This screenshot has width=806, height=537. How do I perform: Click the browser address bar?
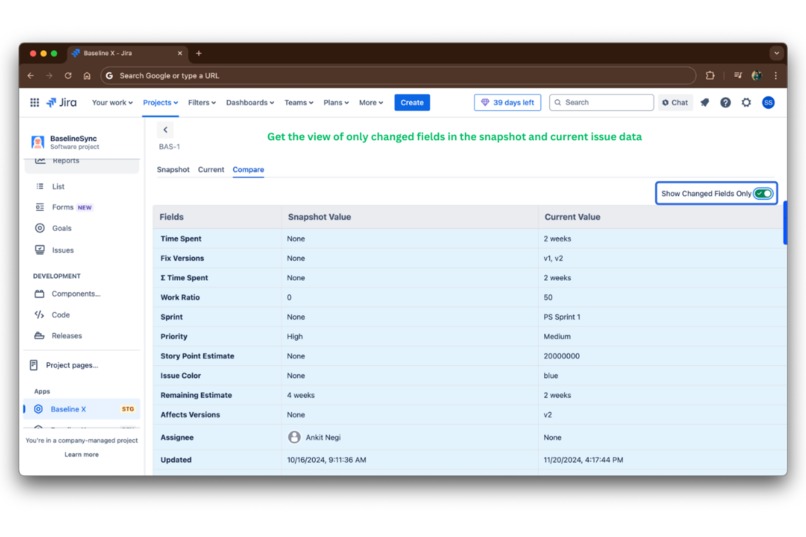(398, 76)
